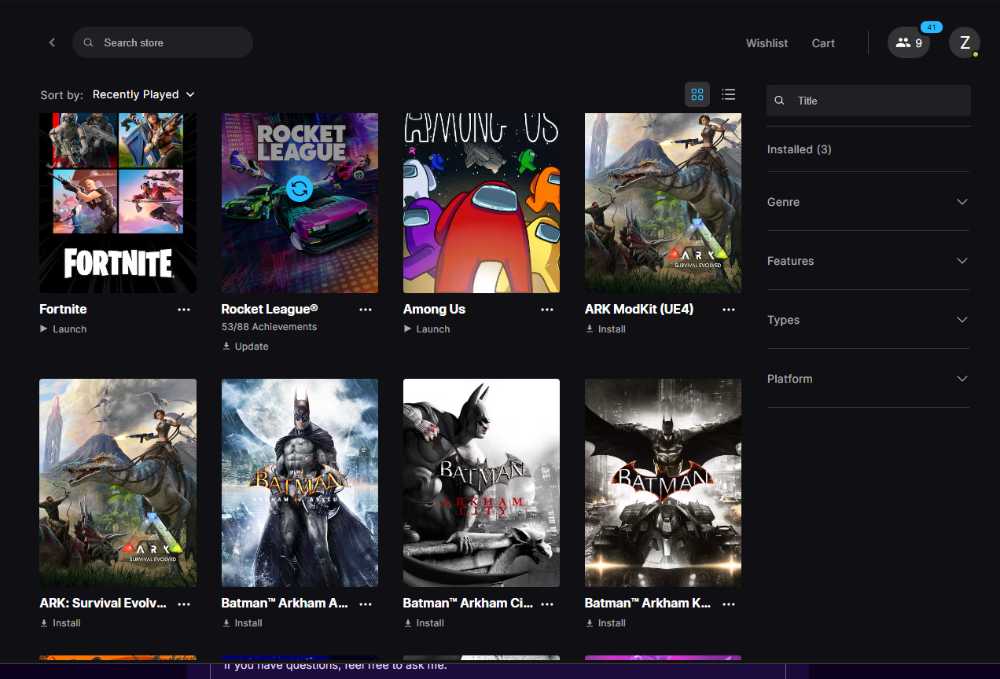Open more options for Batman Arkham Asylum
This screenshot has width=1000, height=679.
pos(365,603)
